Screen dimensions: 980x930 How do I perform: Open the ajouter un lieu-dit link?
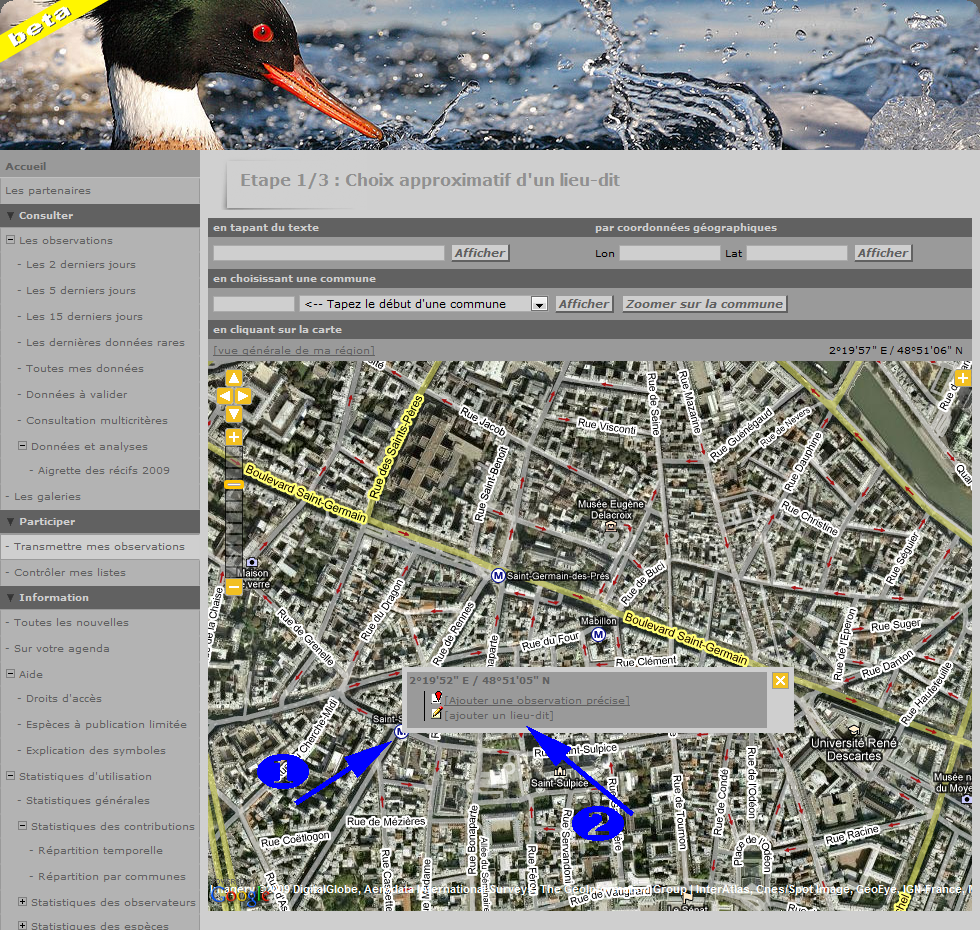pos(499,716)
